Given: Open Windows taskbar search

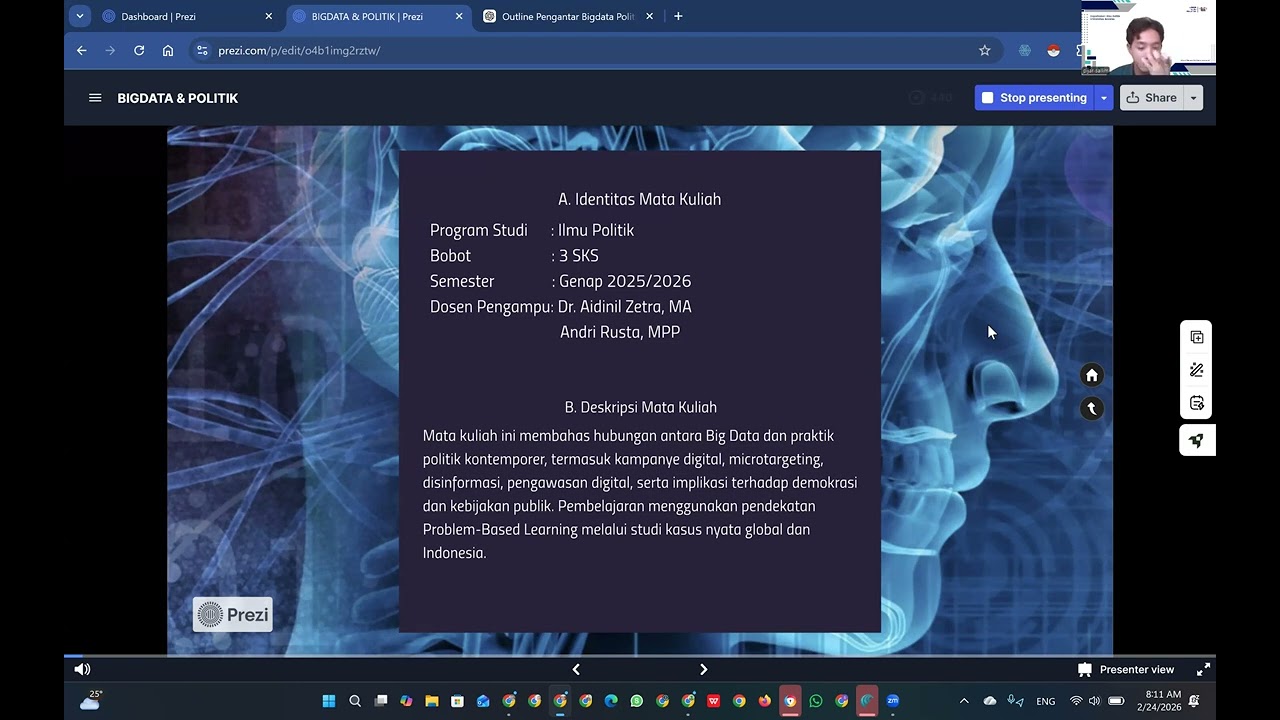Looking at the screenshot, I should 355,701.
